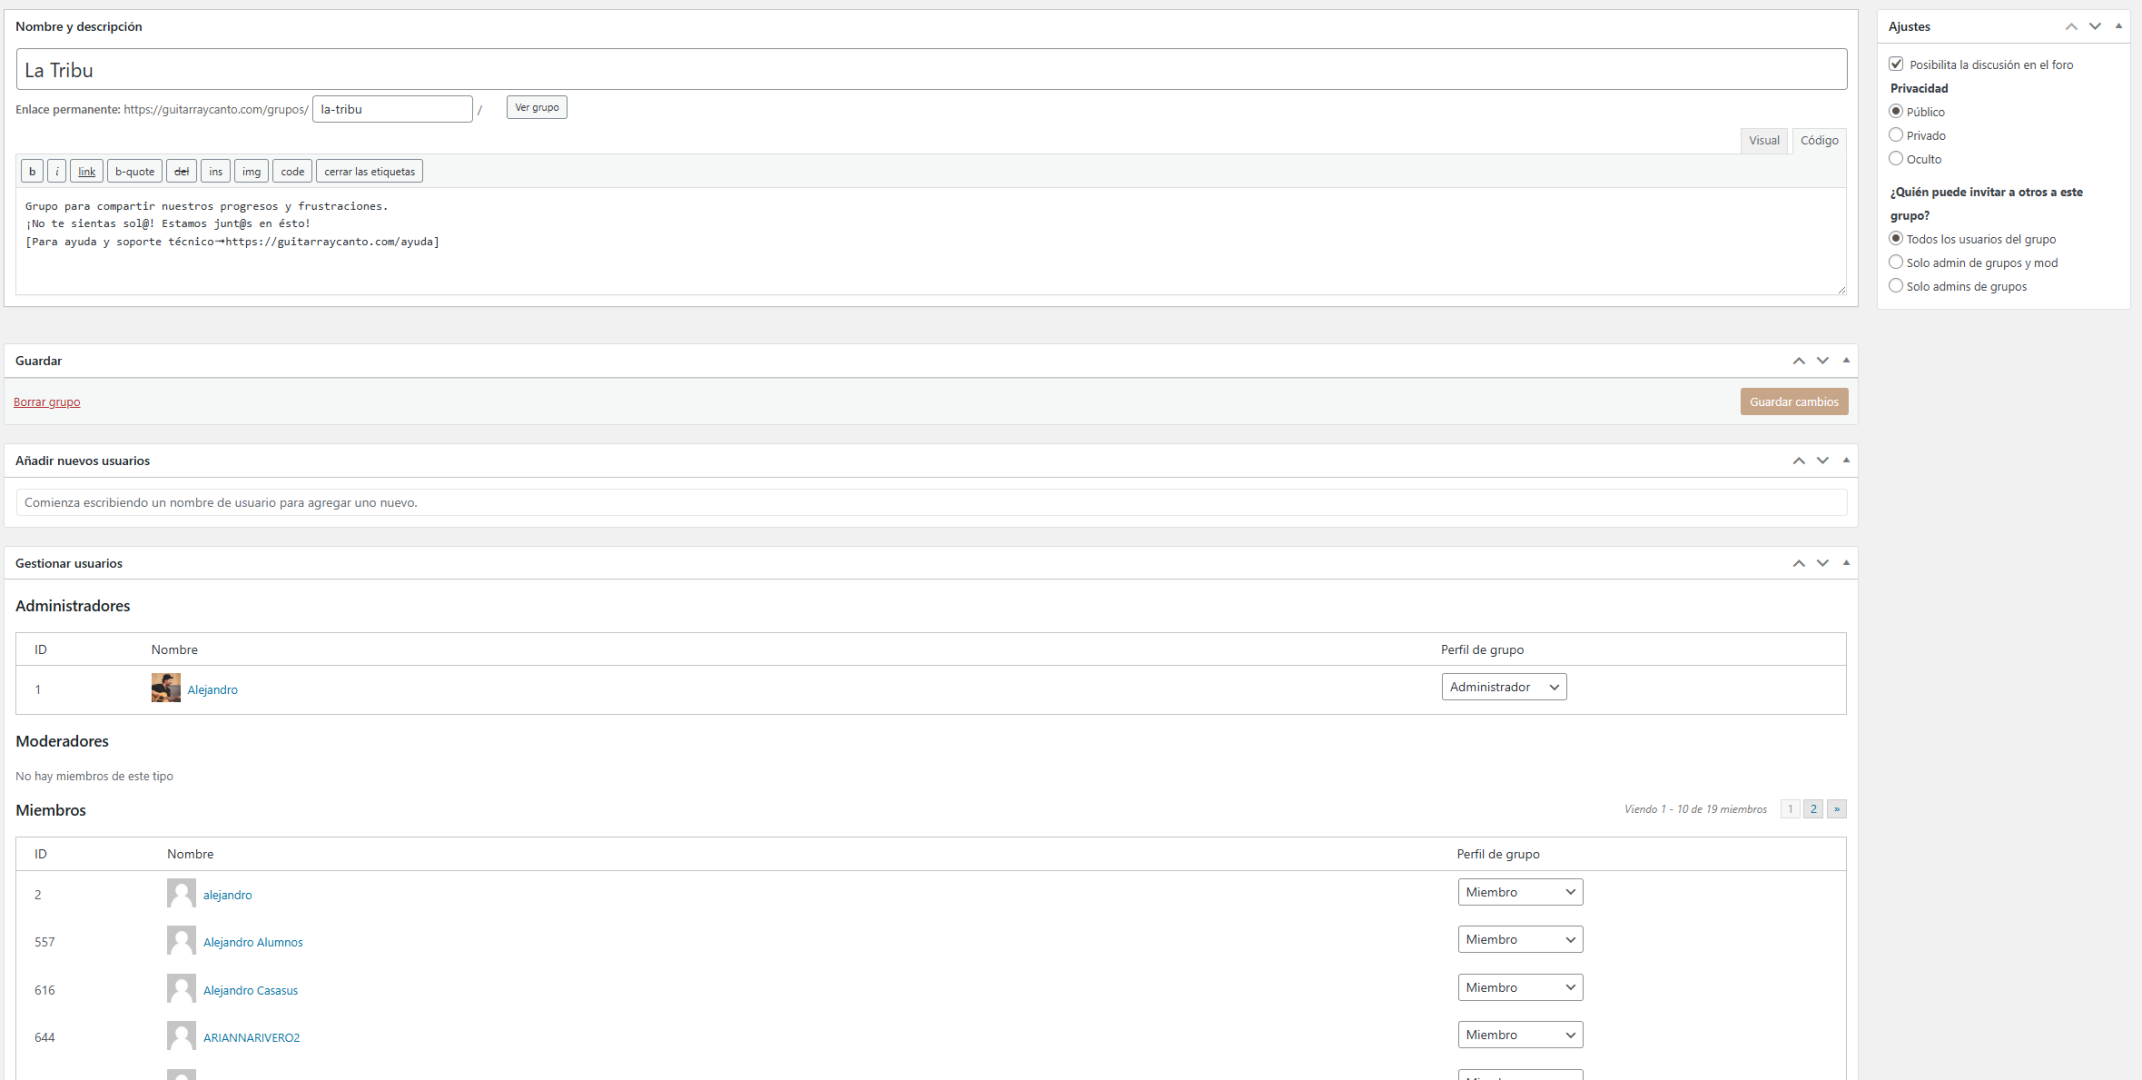
Task: Click the b-quote quicktag button
Action: [134, 172]
